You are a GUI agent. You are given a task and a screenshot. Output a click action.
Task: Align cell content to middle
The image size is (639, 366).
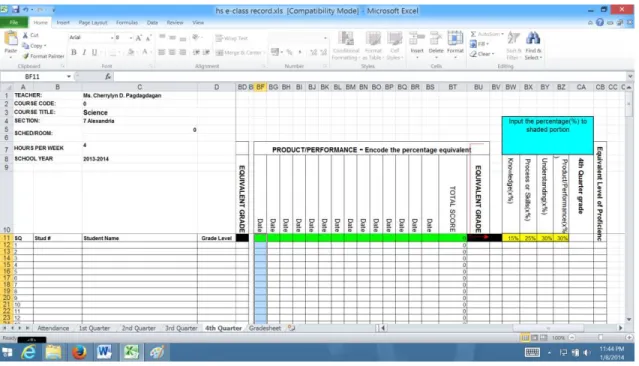172,37
